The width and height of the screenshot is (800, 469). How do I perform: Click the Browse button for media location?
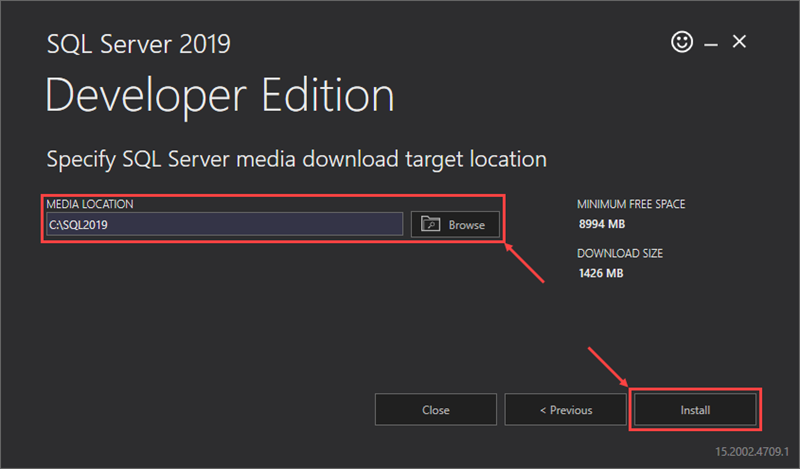click(x=455, y=224)
